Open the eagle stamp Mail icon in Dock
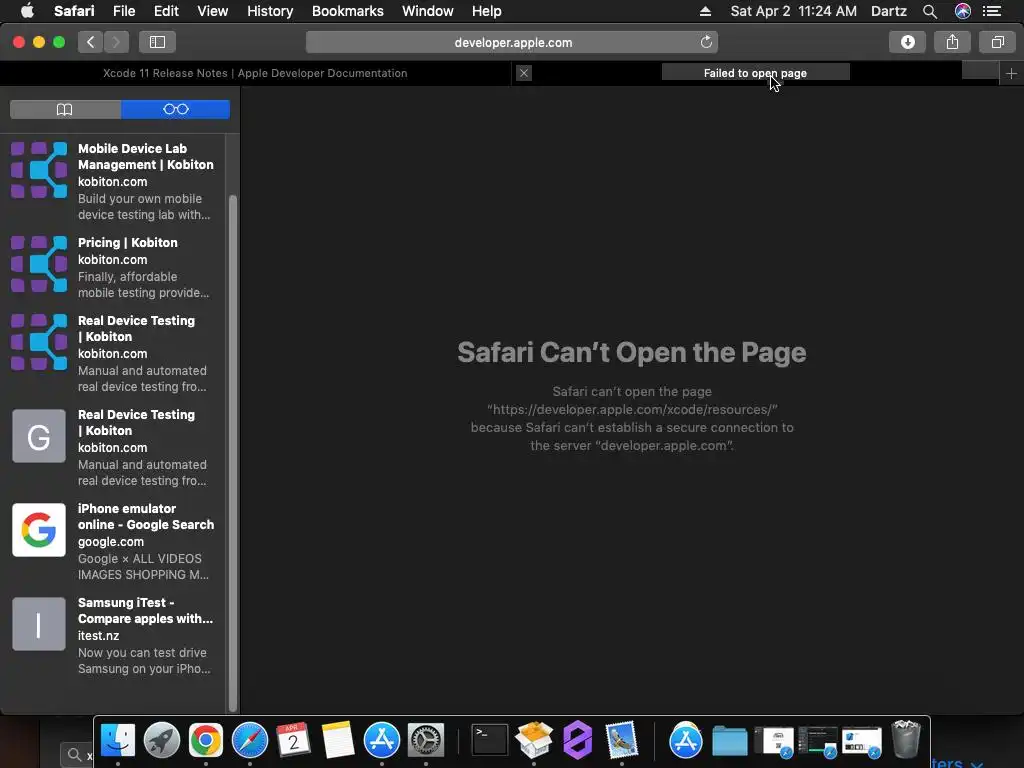 pyautogui.click(x=621, y=740)
